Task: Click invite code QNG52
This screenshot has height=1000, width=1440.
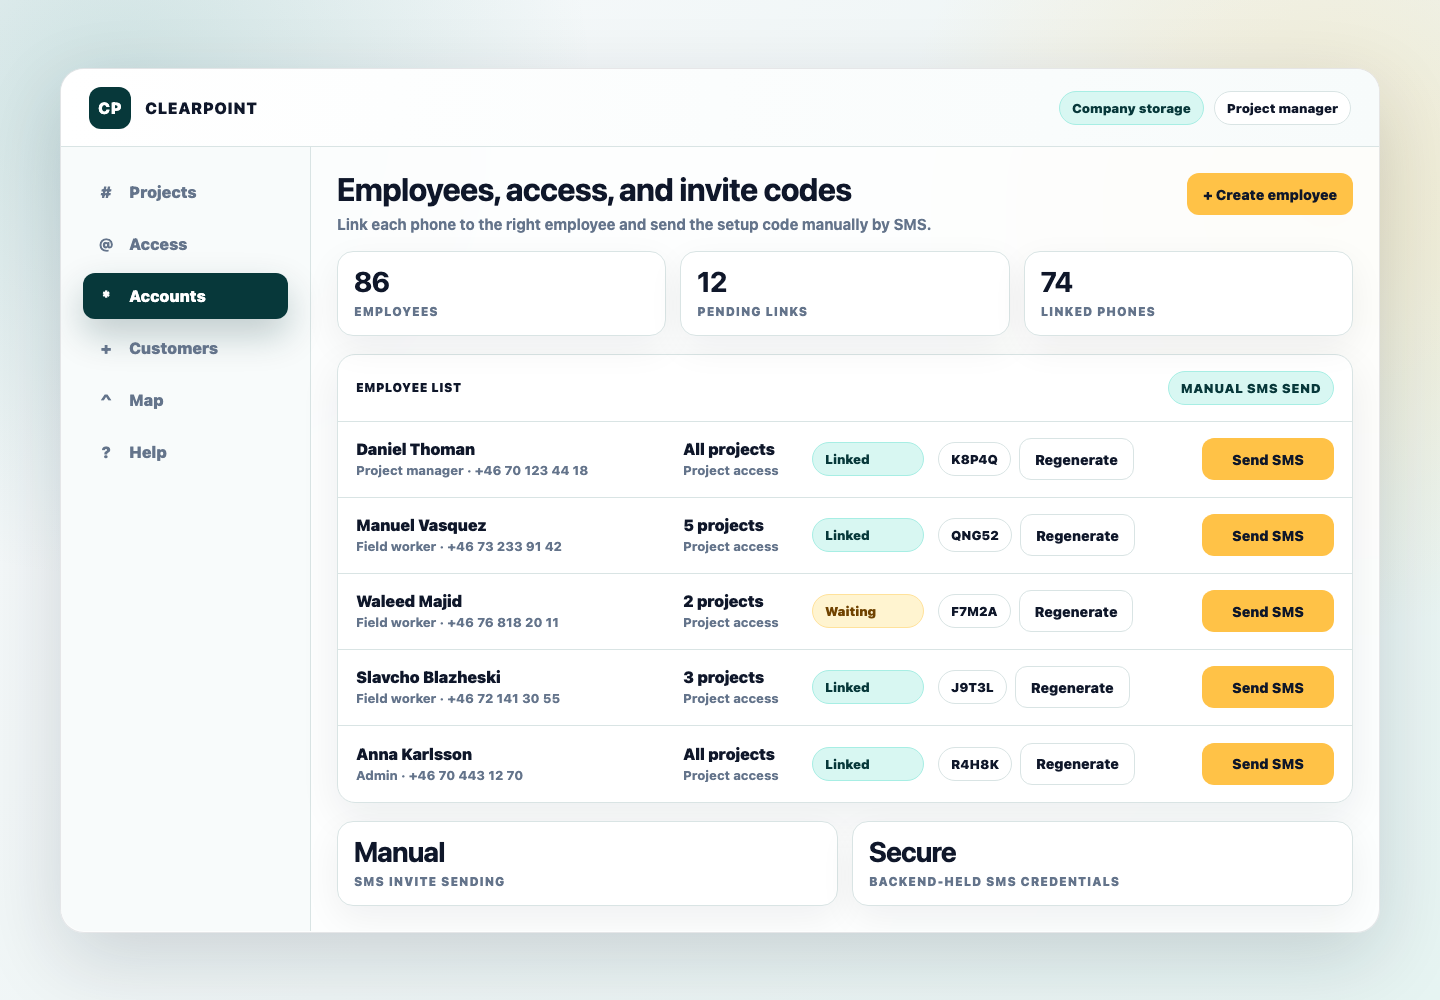Action: 975,535
